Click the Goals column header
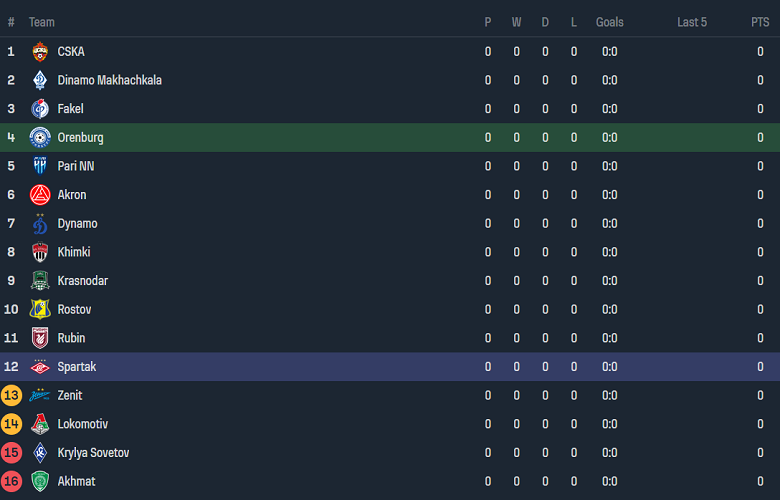Viewport: 780px width, 500px height. tap(609, 22)
